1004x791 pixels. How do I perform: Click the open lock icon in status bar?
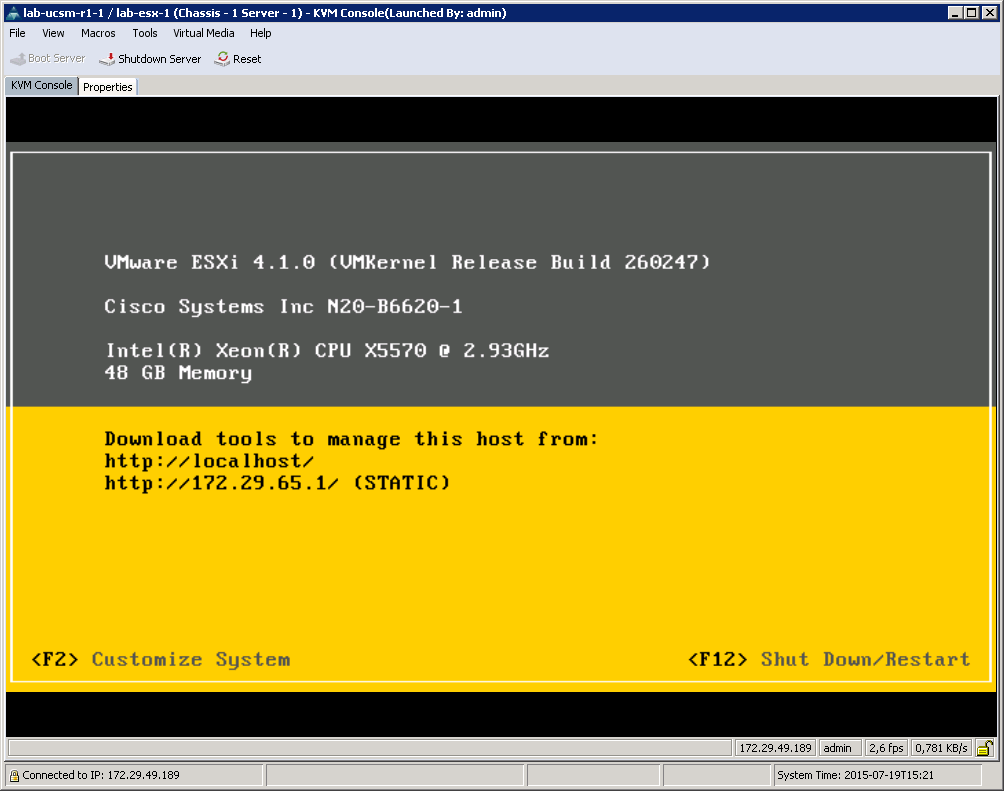985,747
